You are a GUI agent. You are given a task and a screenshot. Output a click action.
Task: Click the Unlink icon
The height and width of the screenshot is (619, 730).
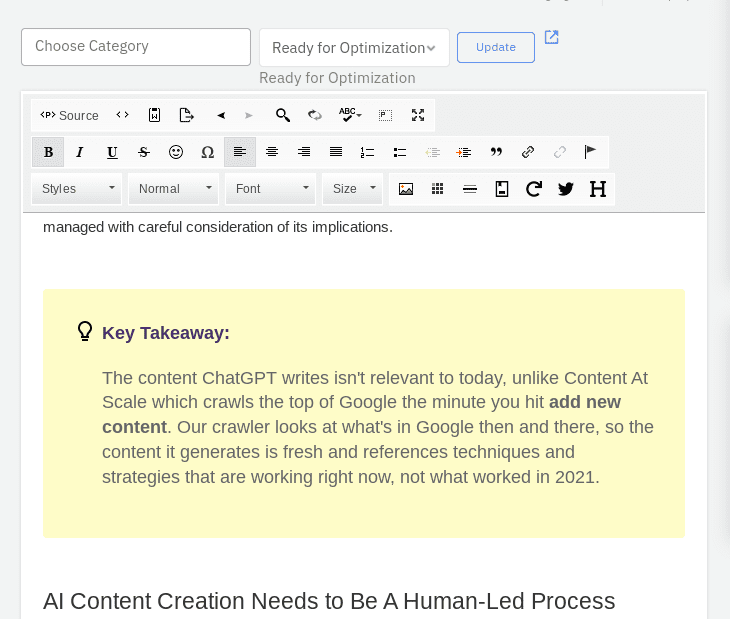[x=560, y=152]
